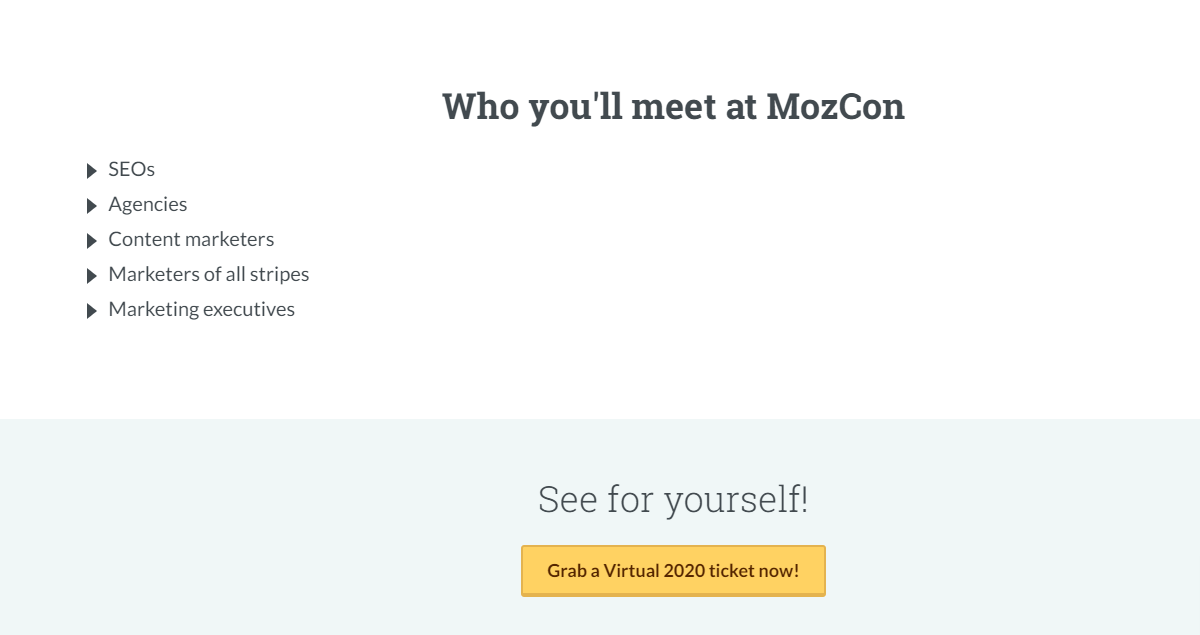This screenshot has height=635, width=1200.
Task: Click the Marketing executives label
Action: pyautogui.click(x=202, y=310)
